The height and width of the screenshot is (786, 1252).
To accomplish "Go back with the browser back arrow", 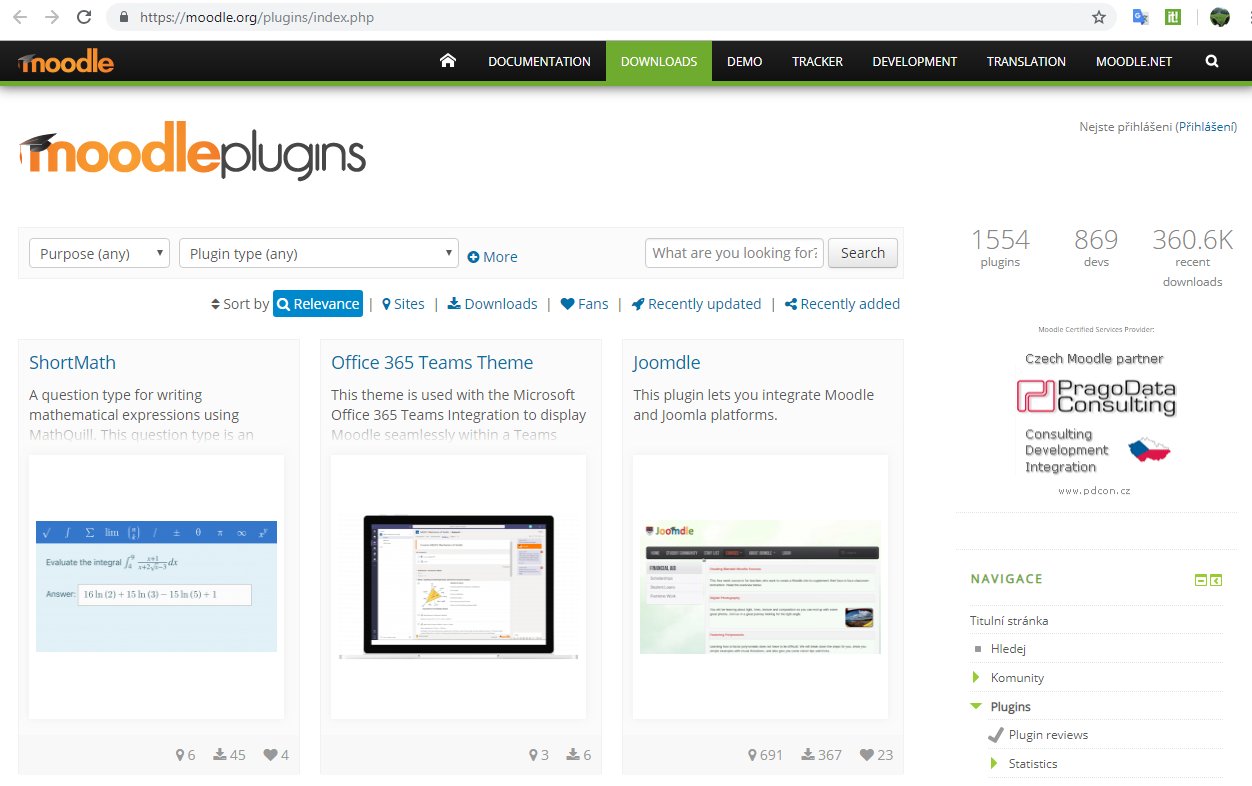I will 20,17.
